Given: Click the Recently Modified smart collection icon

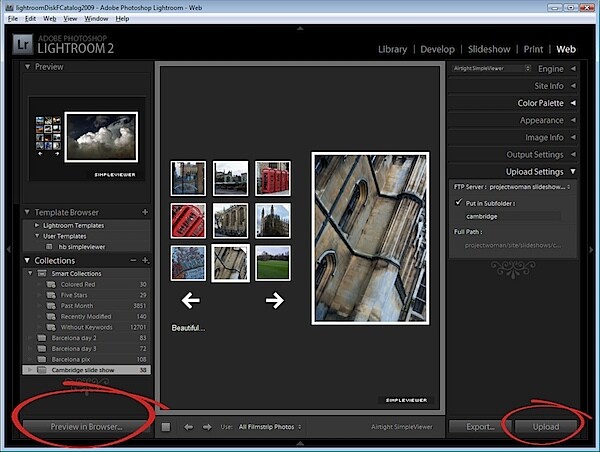Looking at the screenshot, I should tap(51, 317).
